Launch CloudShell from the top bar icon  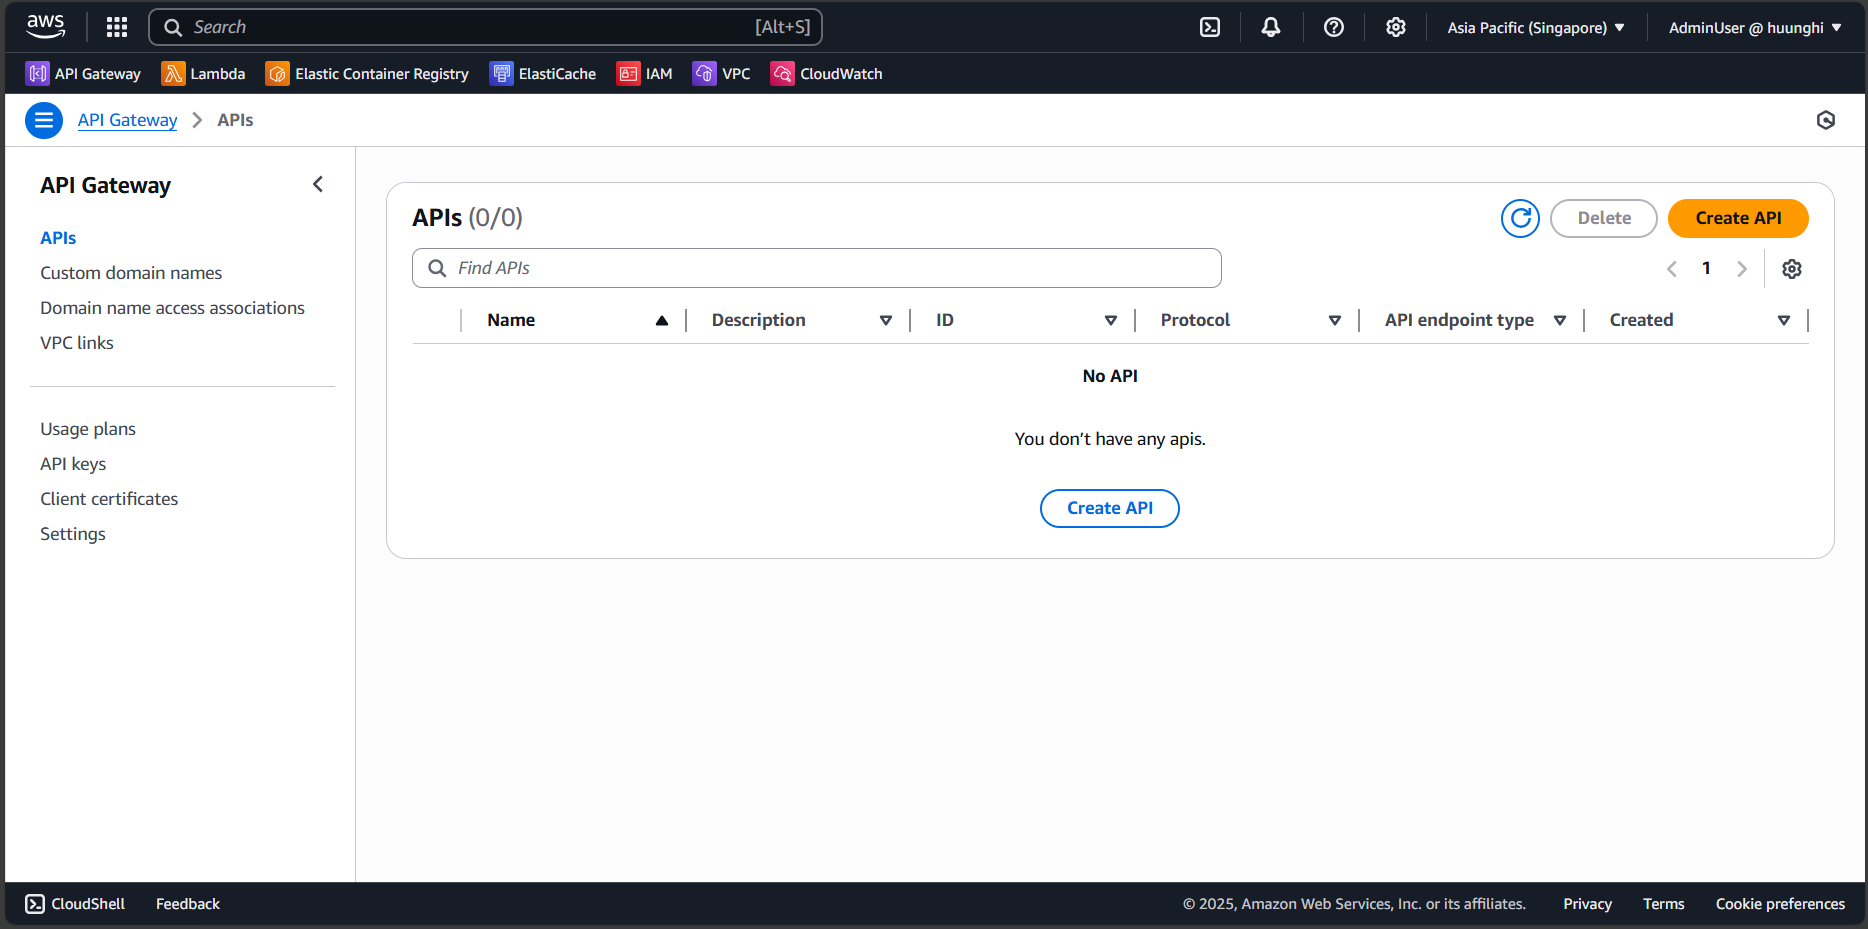1210,27
